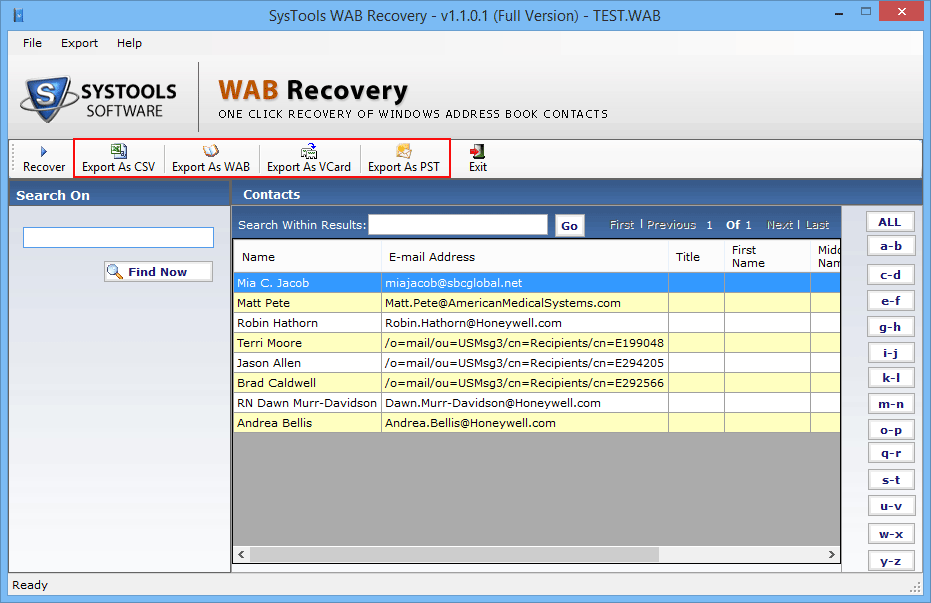
Task: Open the Help menu
Action: click(129, 43)
